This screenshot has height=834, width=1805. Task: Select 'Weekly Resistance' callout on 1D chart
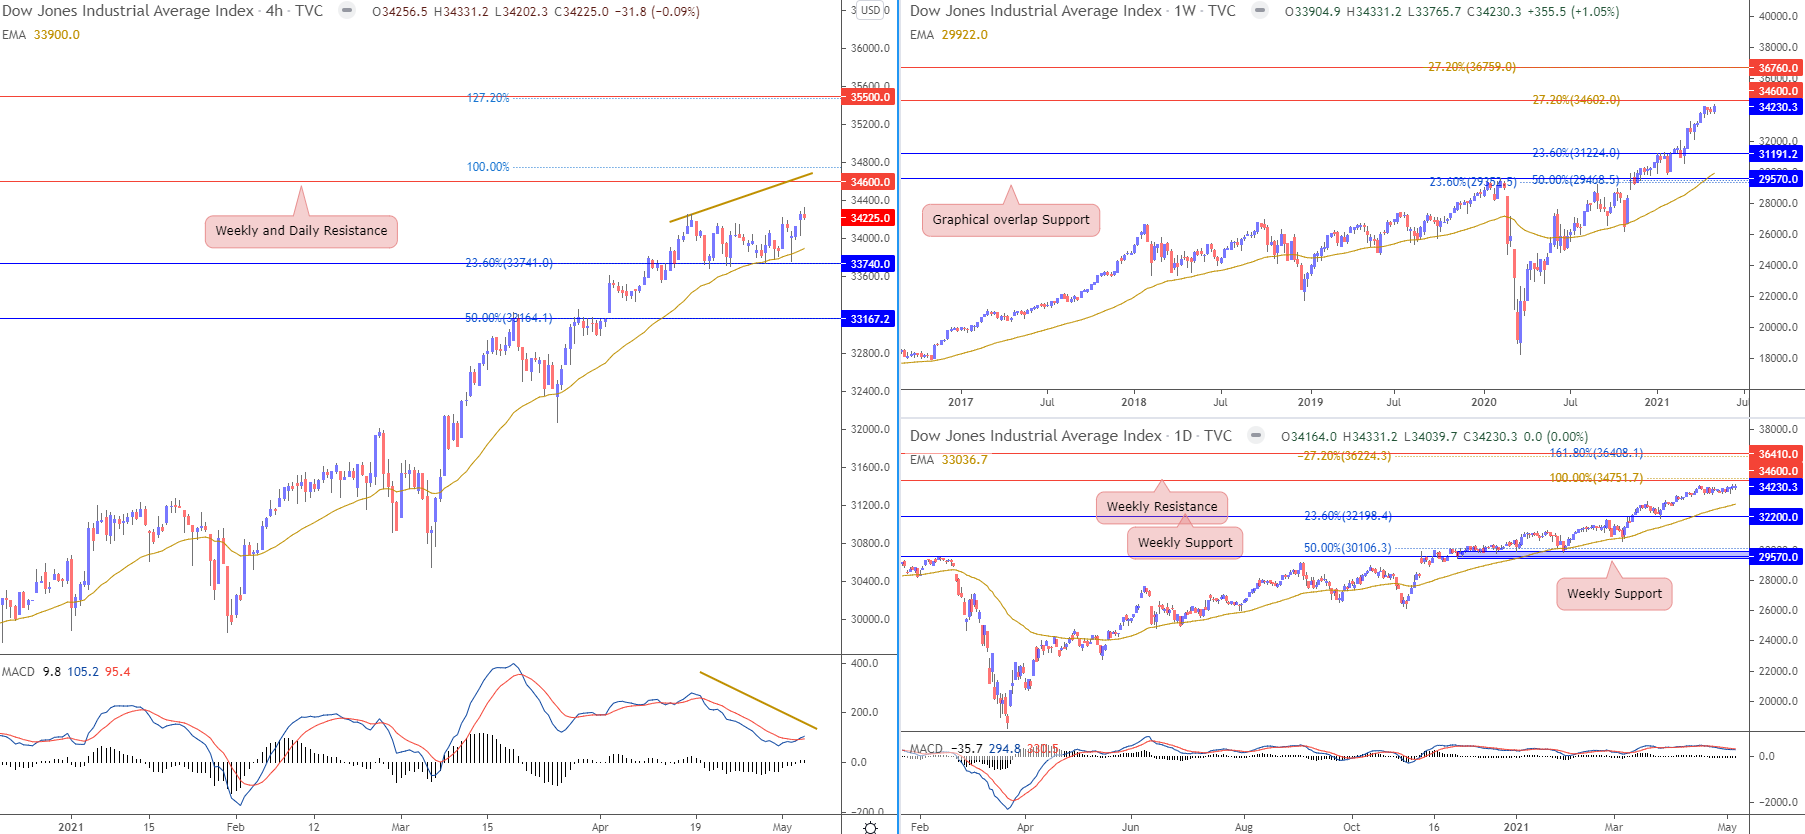tap(1162, 507)
